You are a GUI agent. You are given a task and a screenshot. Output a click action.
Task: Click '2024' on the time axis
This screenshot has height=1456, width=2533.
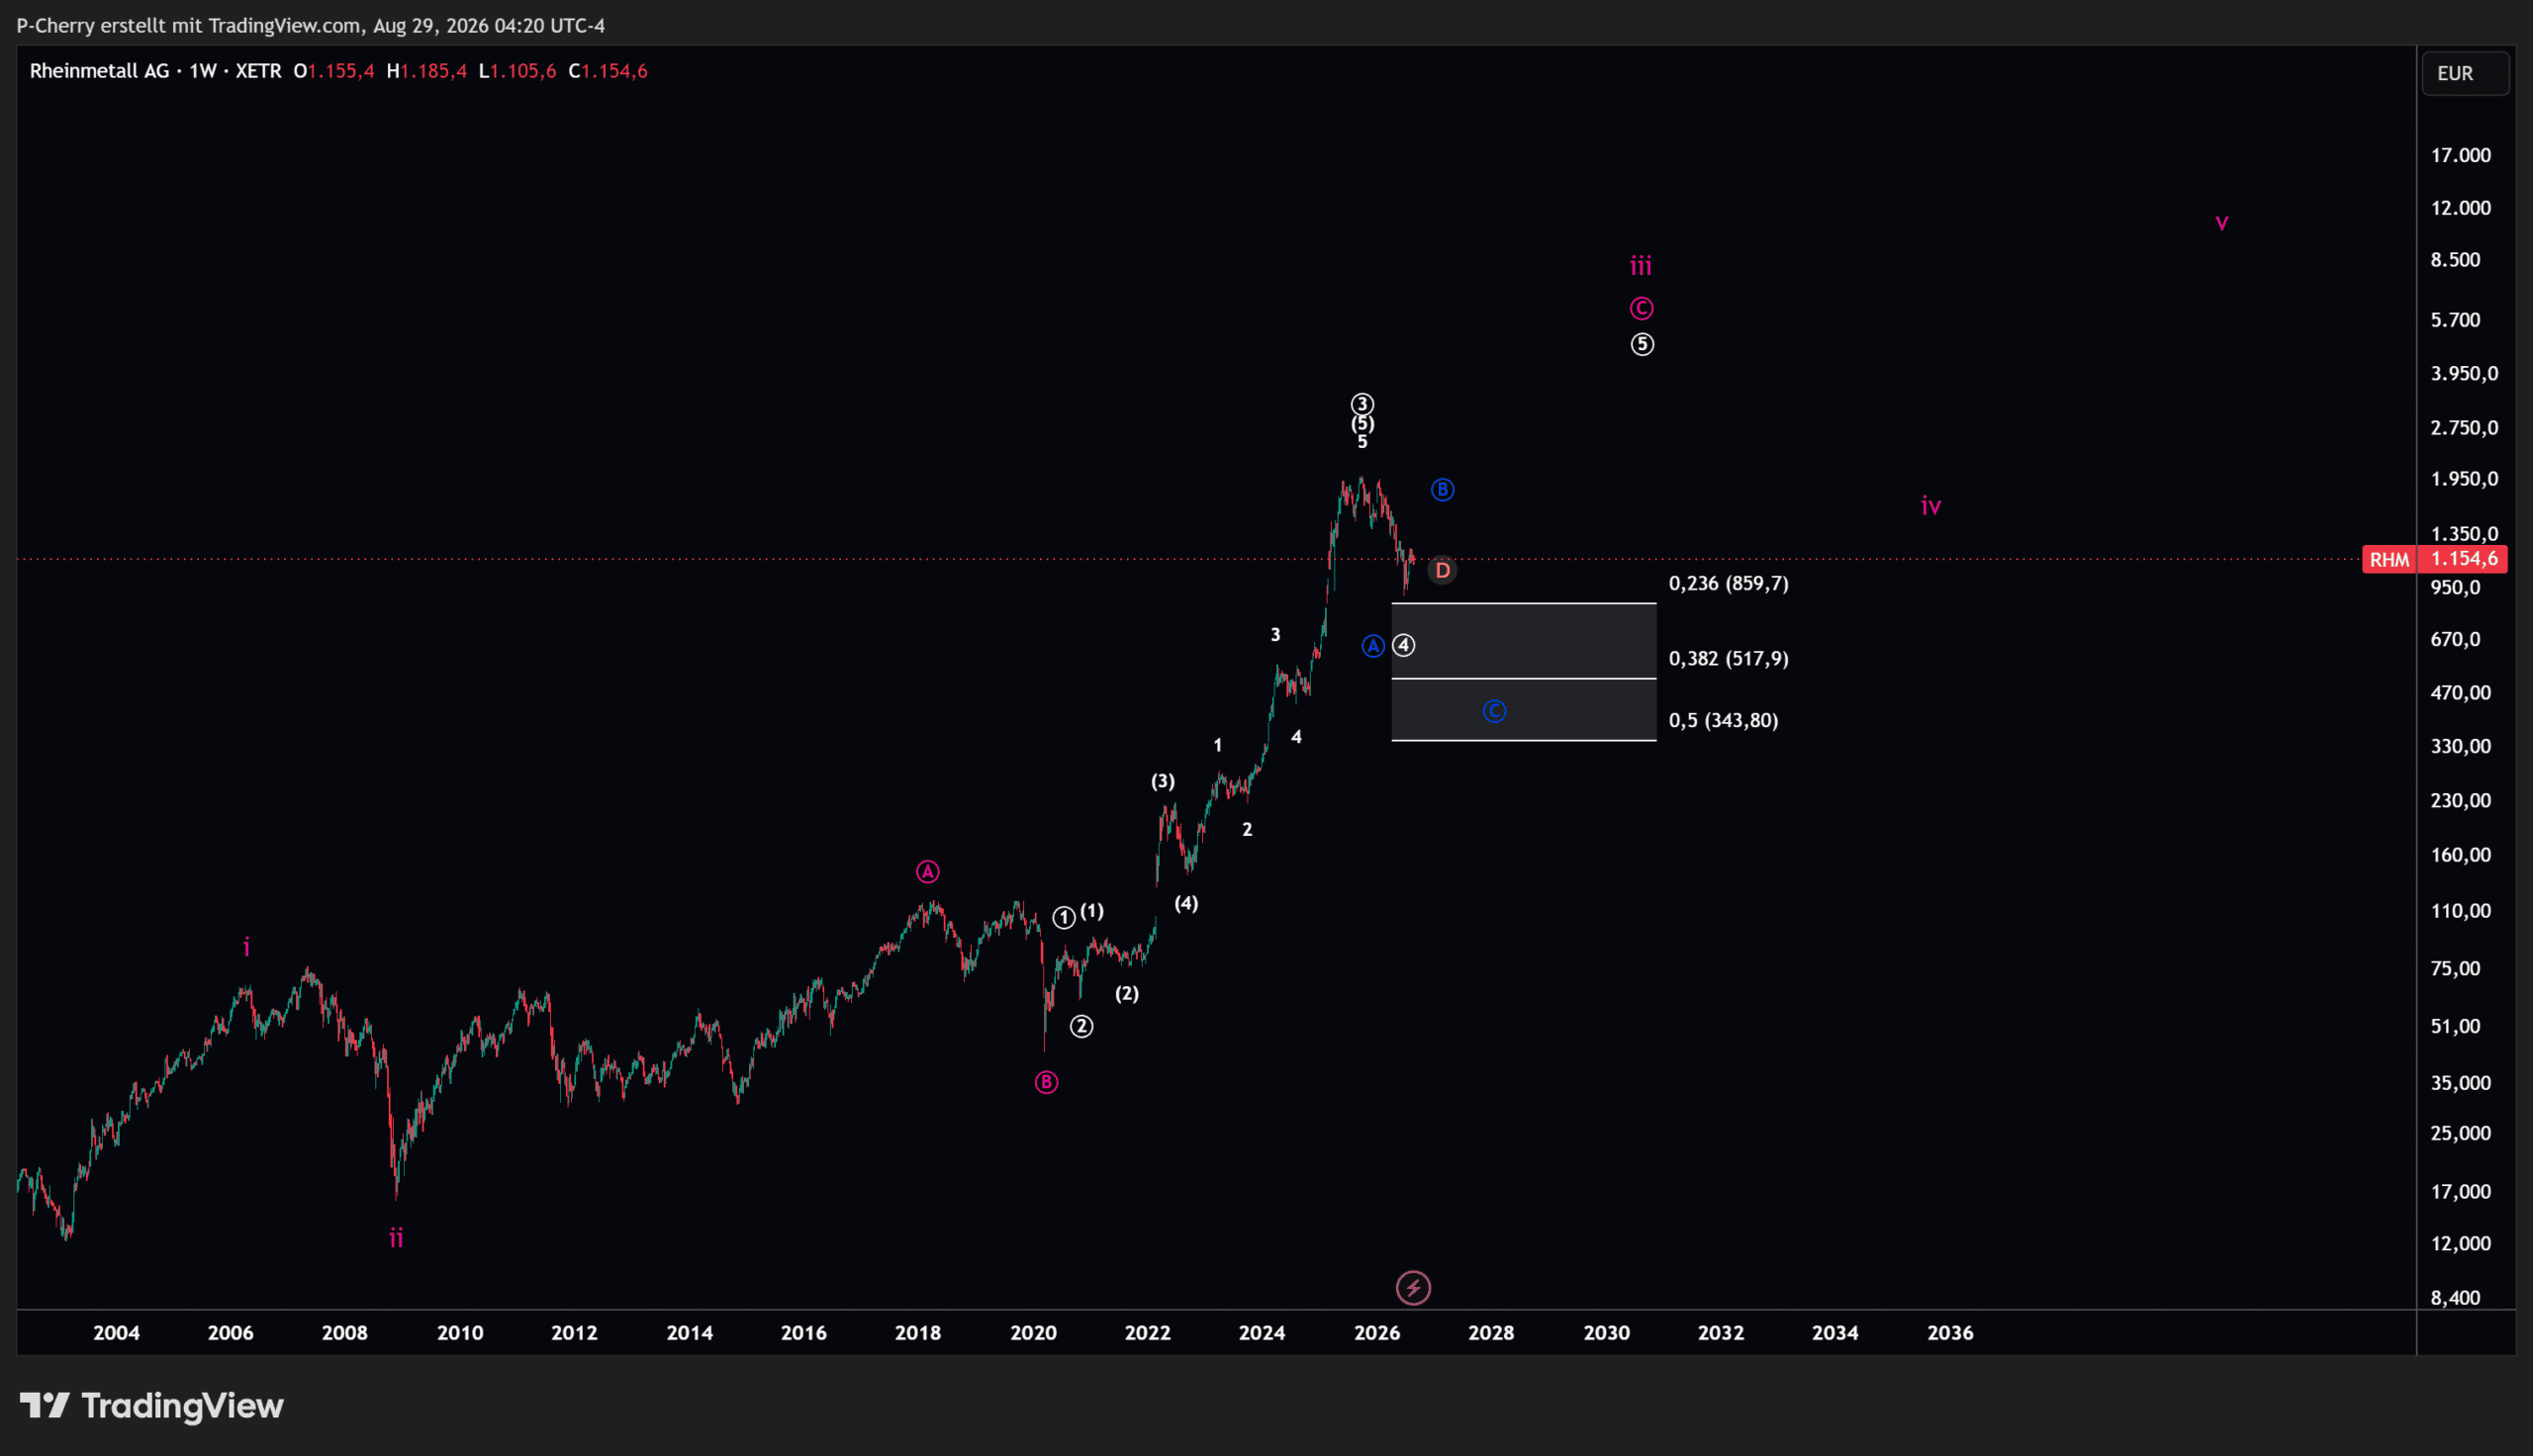coord(1262,1333)
